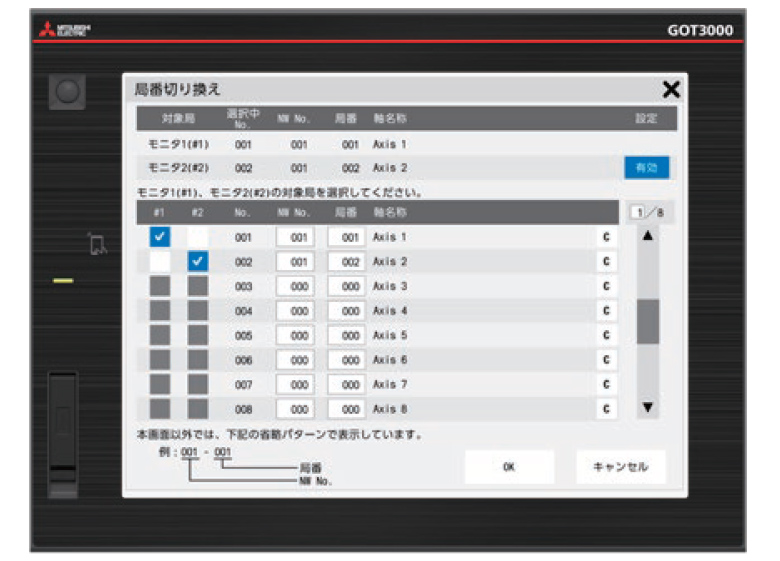Screen dimensions: 780x561
Task: Click the 局番 field for Axis 5
Action: tap(347, 335)
